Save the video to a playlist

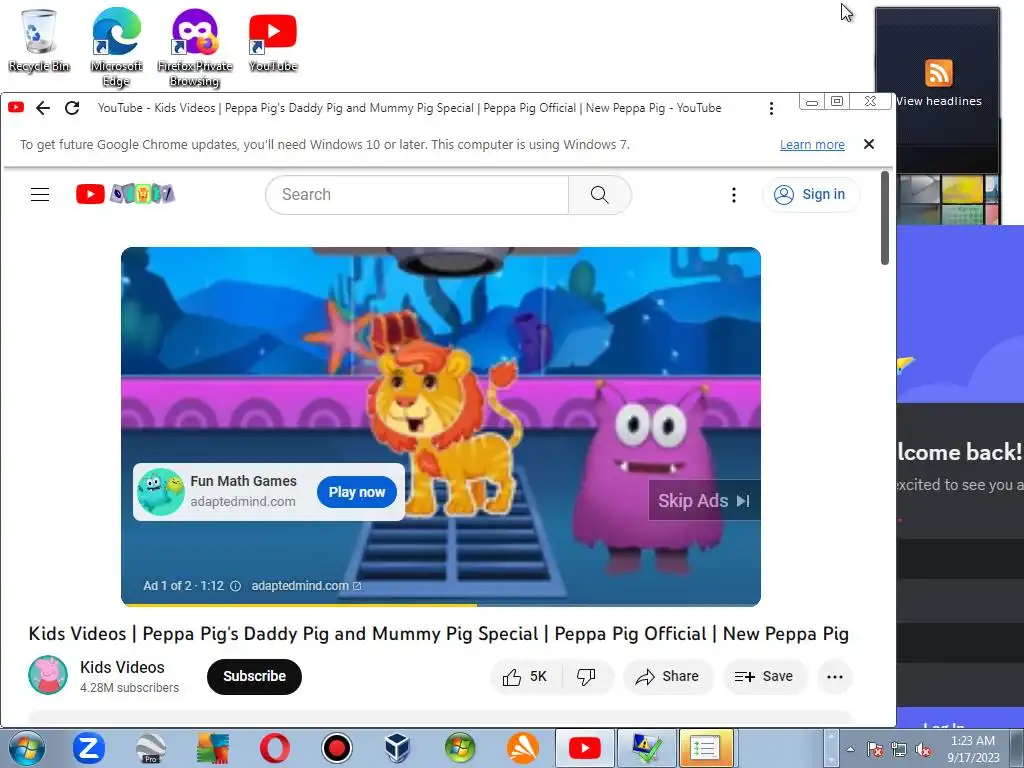764,677
